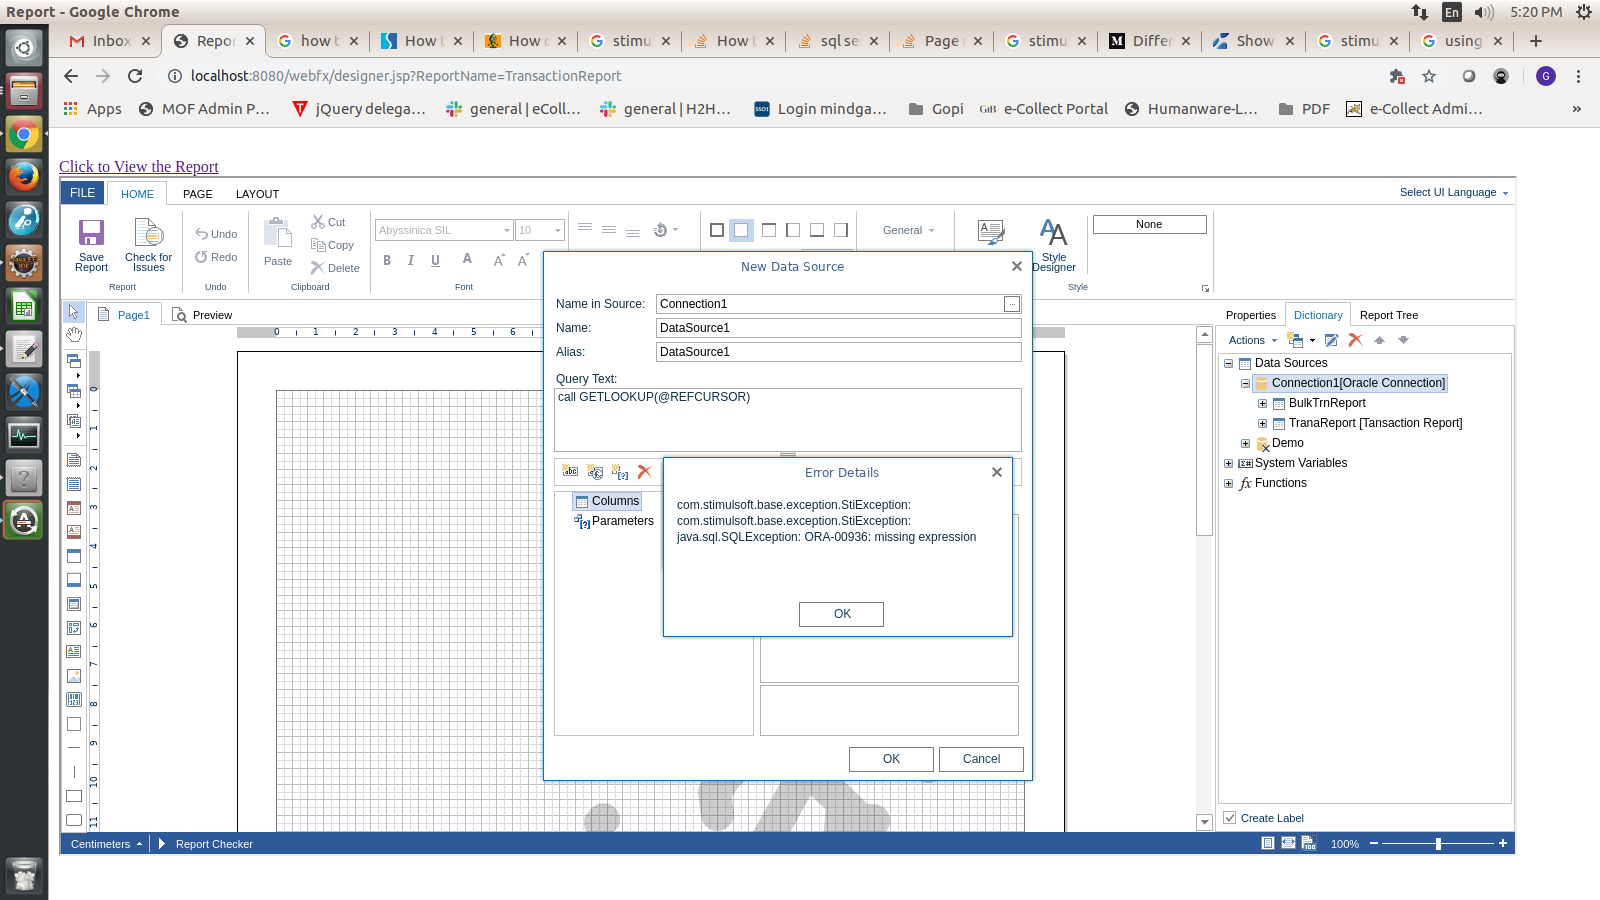Click the conditions text icon left of Style Designer
1600x900 pixels.
[991, 233]
